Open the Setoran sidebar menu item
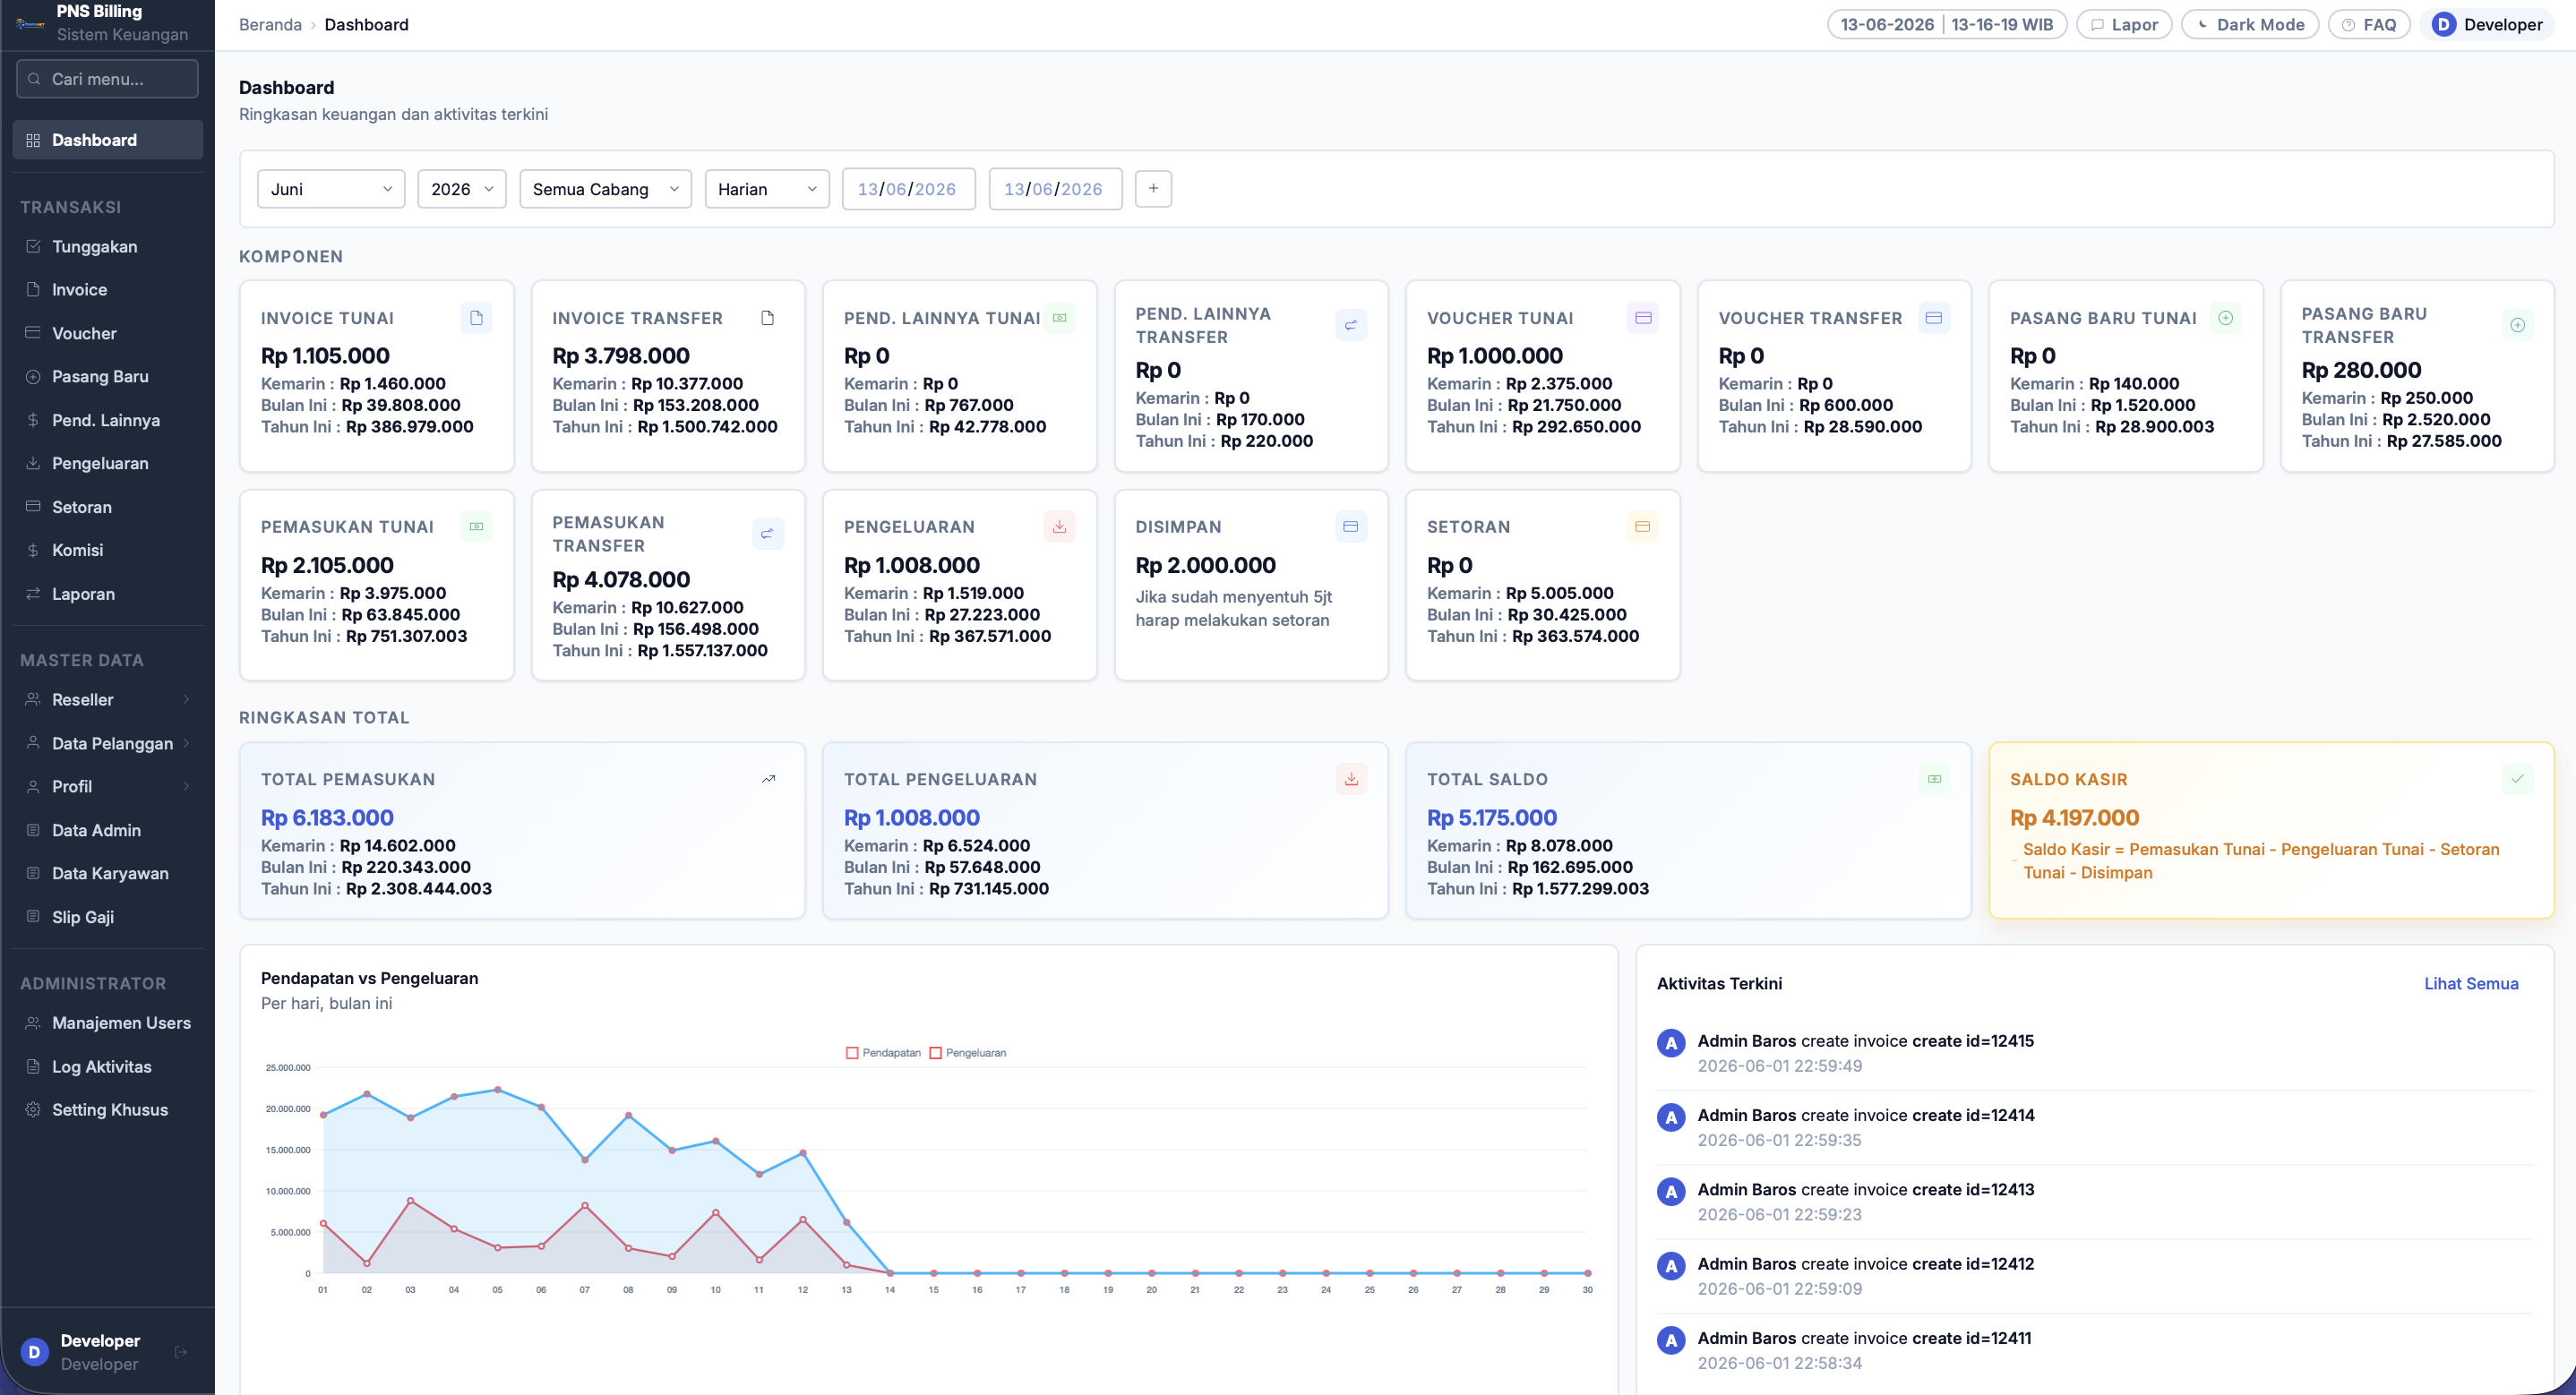The image size is (2576, 1395). [x=108, y=507]
